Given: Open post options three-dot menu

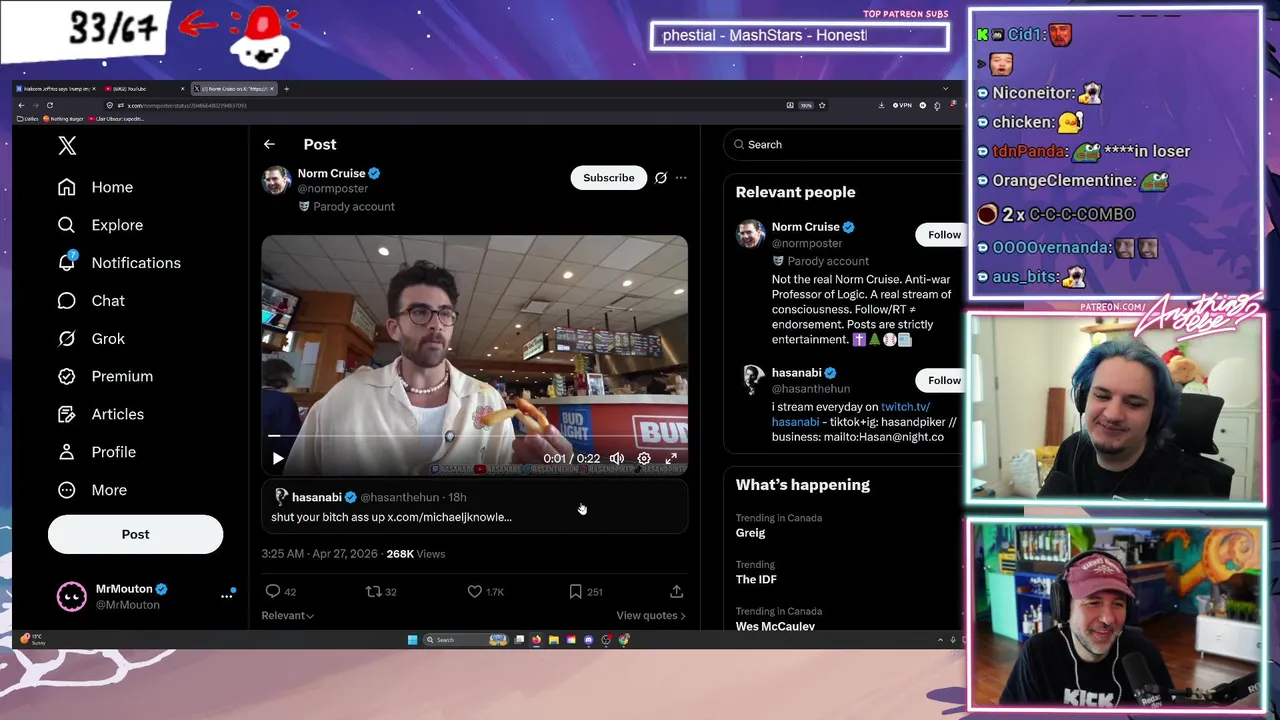Looking at the screenshot, I should [x=681, y=178].
